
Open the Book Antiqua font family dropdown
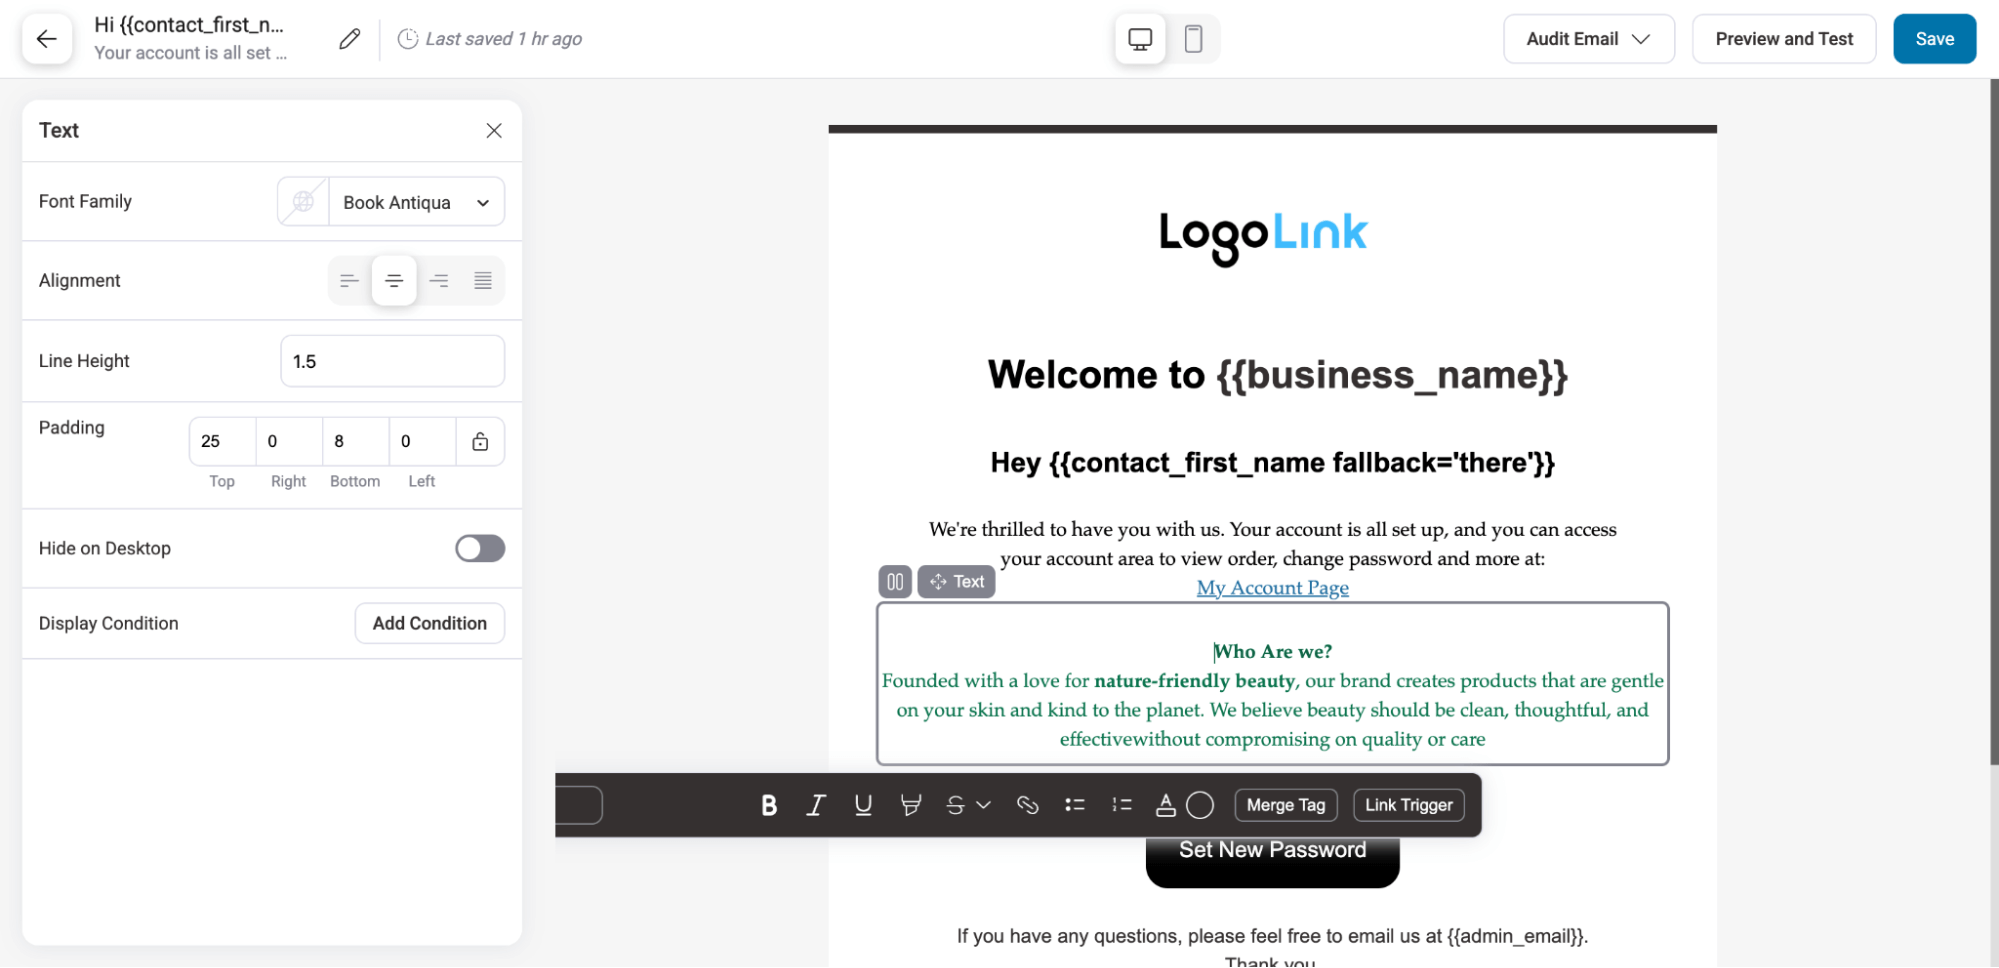[x=416, y=201]
